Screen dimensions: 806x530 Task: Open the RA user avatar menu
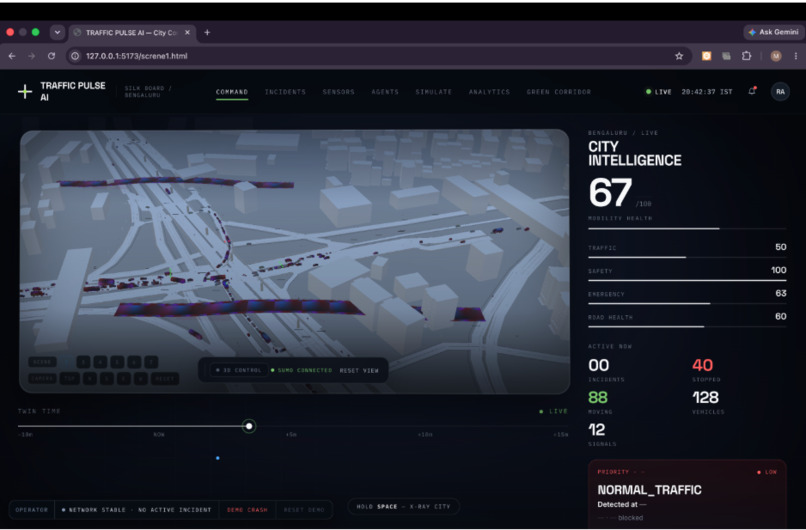pyautogui.click(x=780, y=92)
